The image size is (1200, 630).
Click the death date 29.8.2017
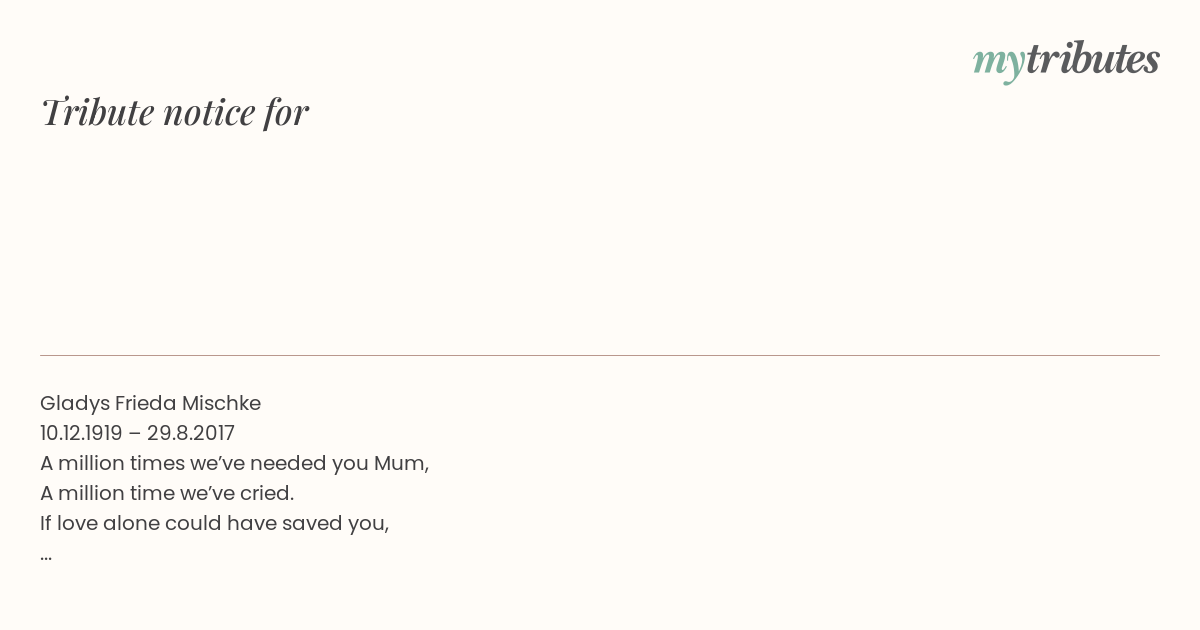click(191, 433)
